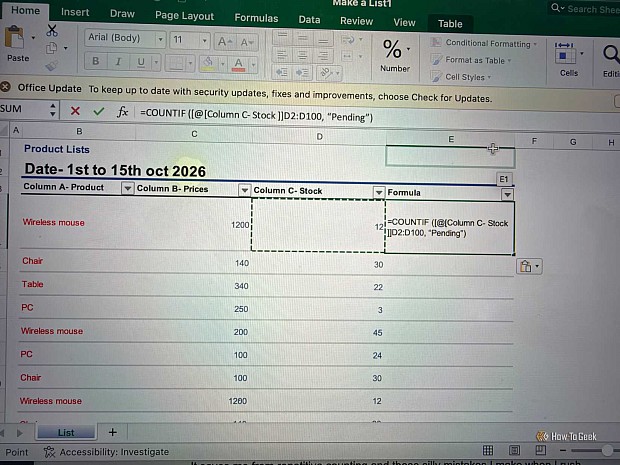Dismiss the Office Update notification bar
Screen dimensions: 620x465
[x=5, y=87]
